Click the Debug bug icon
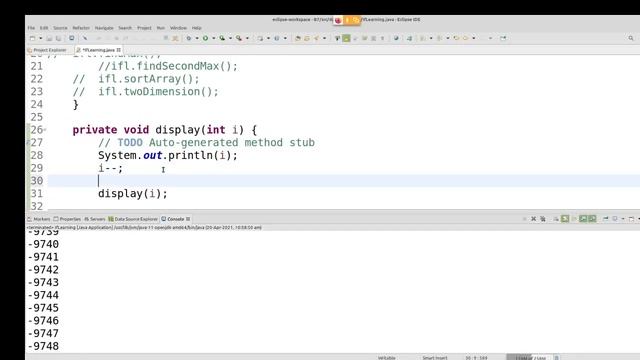This screenshot has height=360, width=640. pos(189,38)
